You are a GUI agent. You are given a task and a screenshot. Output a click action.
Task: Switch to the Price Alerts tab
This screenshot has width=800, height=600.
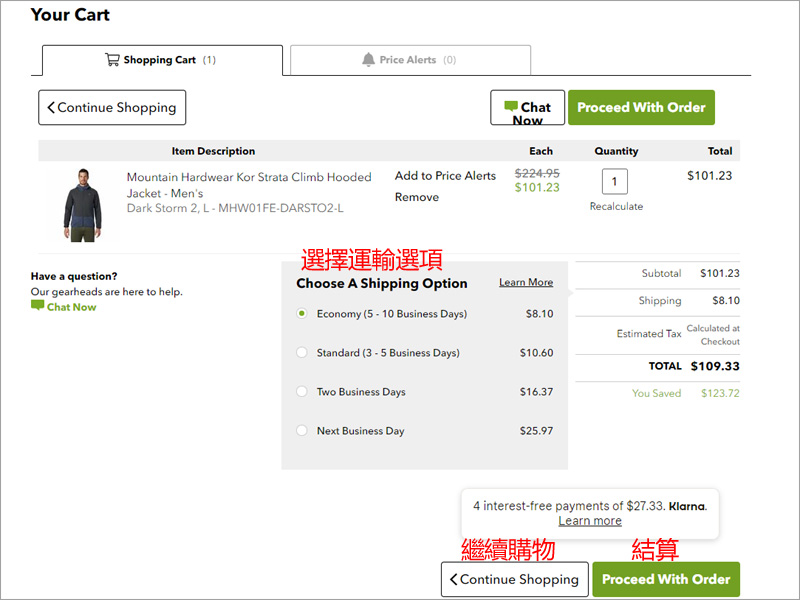click(x=410, y=60)
